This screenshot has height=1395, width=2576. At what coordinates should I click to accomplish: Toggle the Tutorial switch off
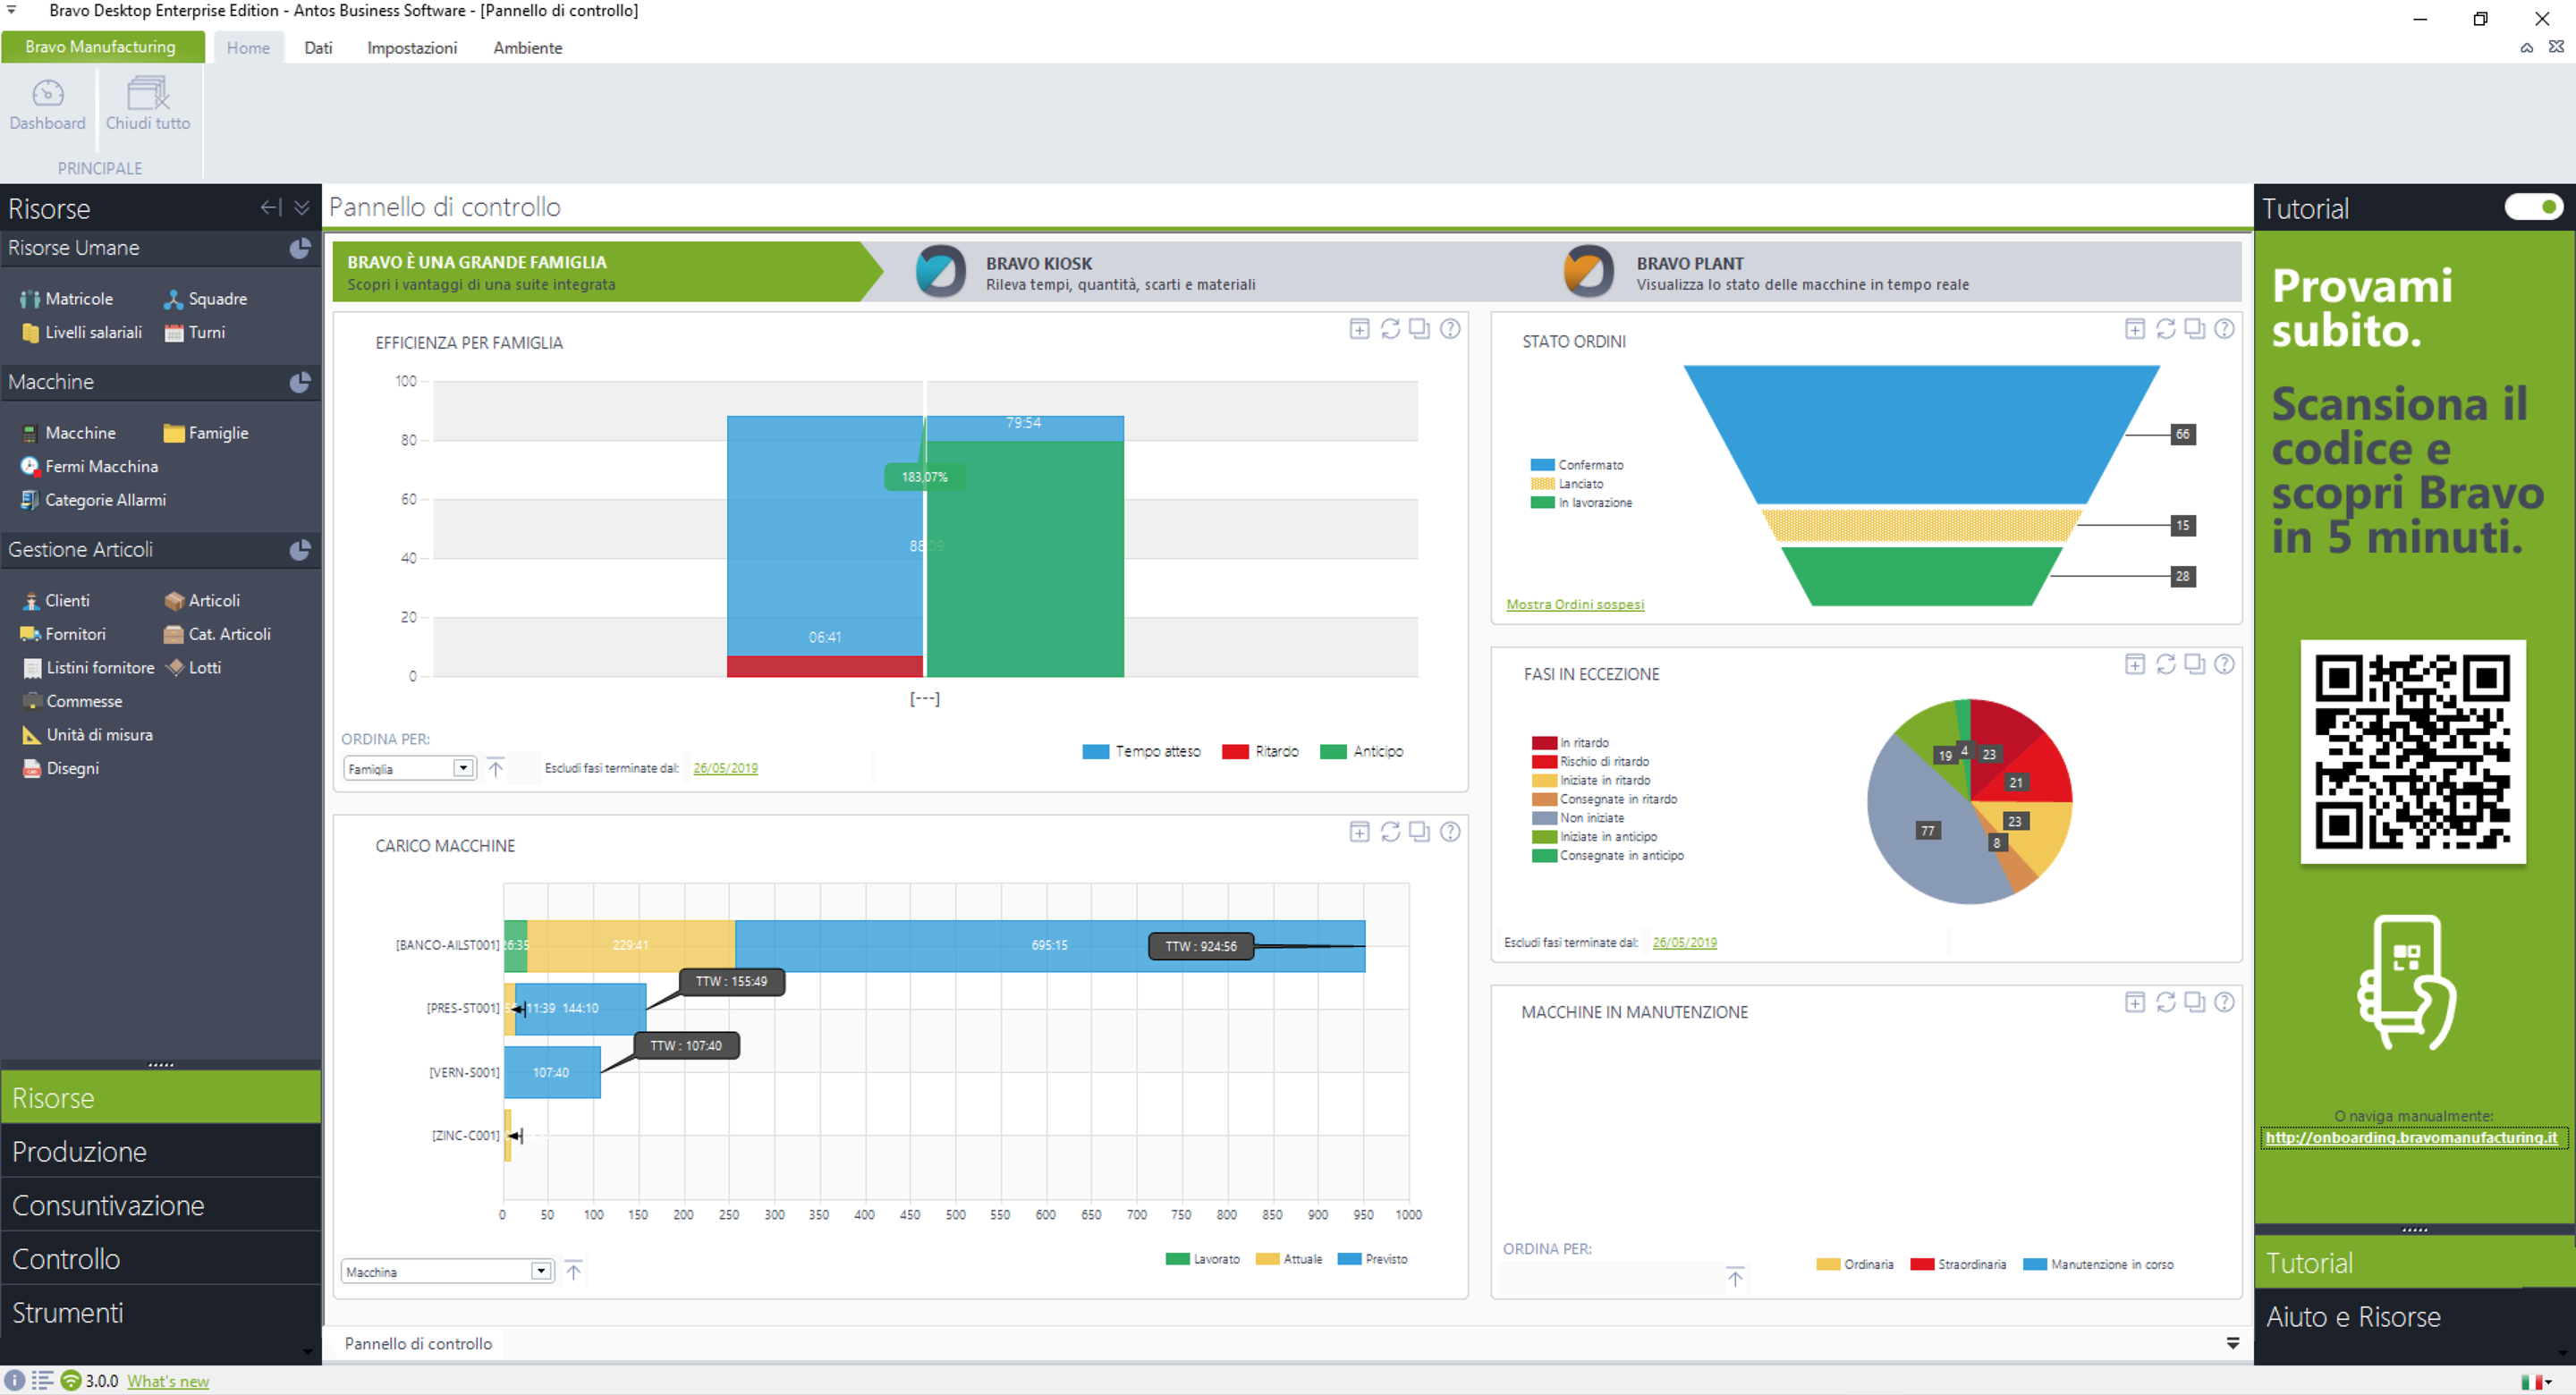[x=2534, y=207]
